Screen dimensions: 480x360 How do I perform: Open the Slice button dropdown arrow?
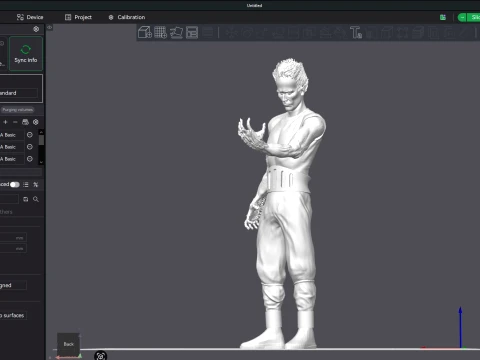pyautogui.click(x=462, y=17)
